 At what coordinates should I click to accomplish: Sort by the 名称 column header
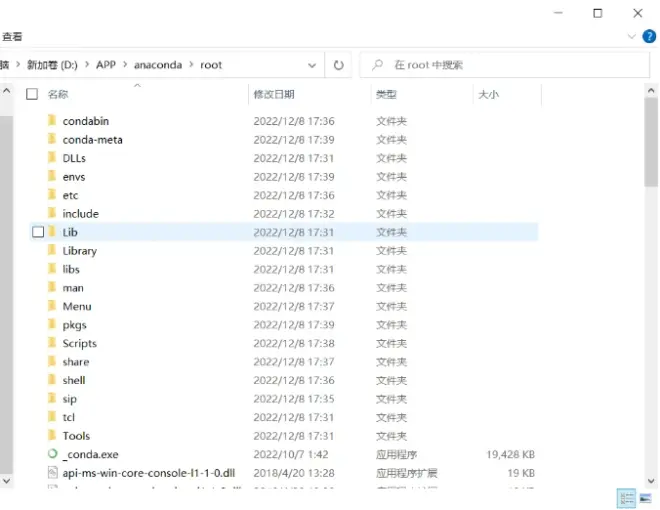pos(58,94)
